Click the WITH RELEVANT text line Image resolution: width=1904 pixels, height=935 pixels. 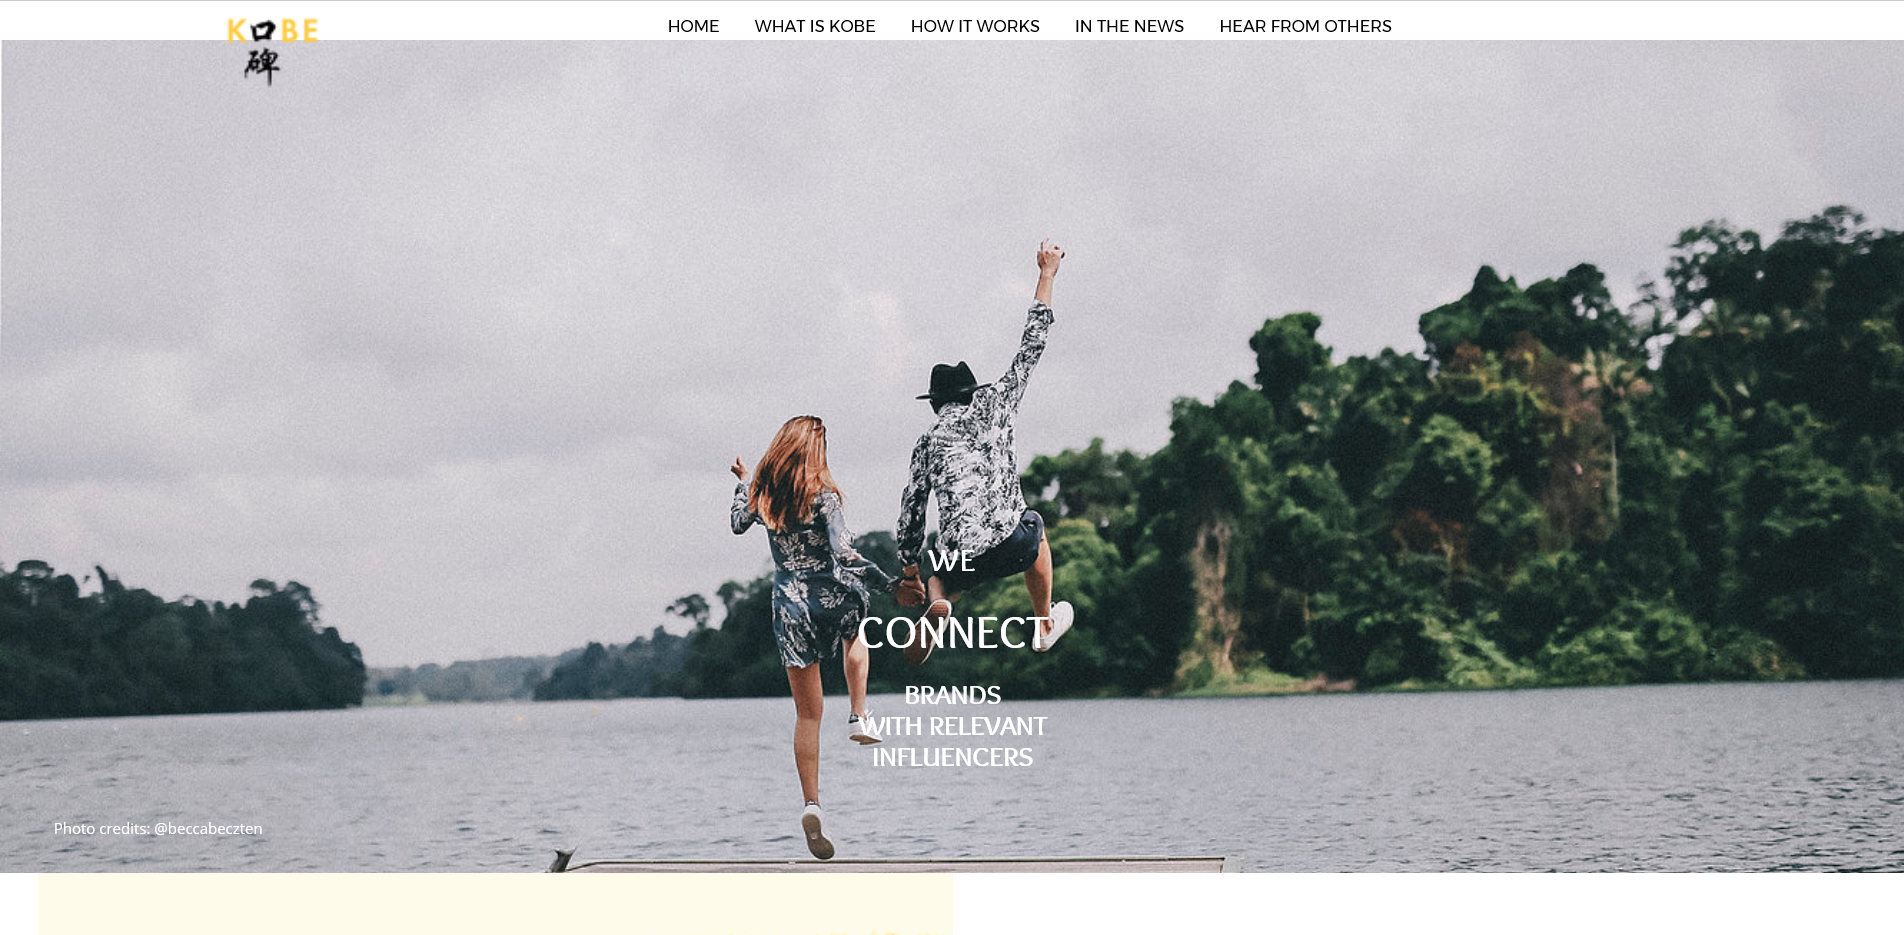952,725
